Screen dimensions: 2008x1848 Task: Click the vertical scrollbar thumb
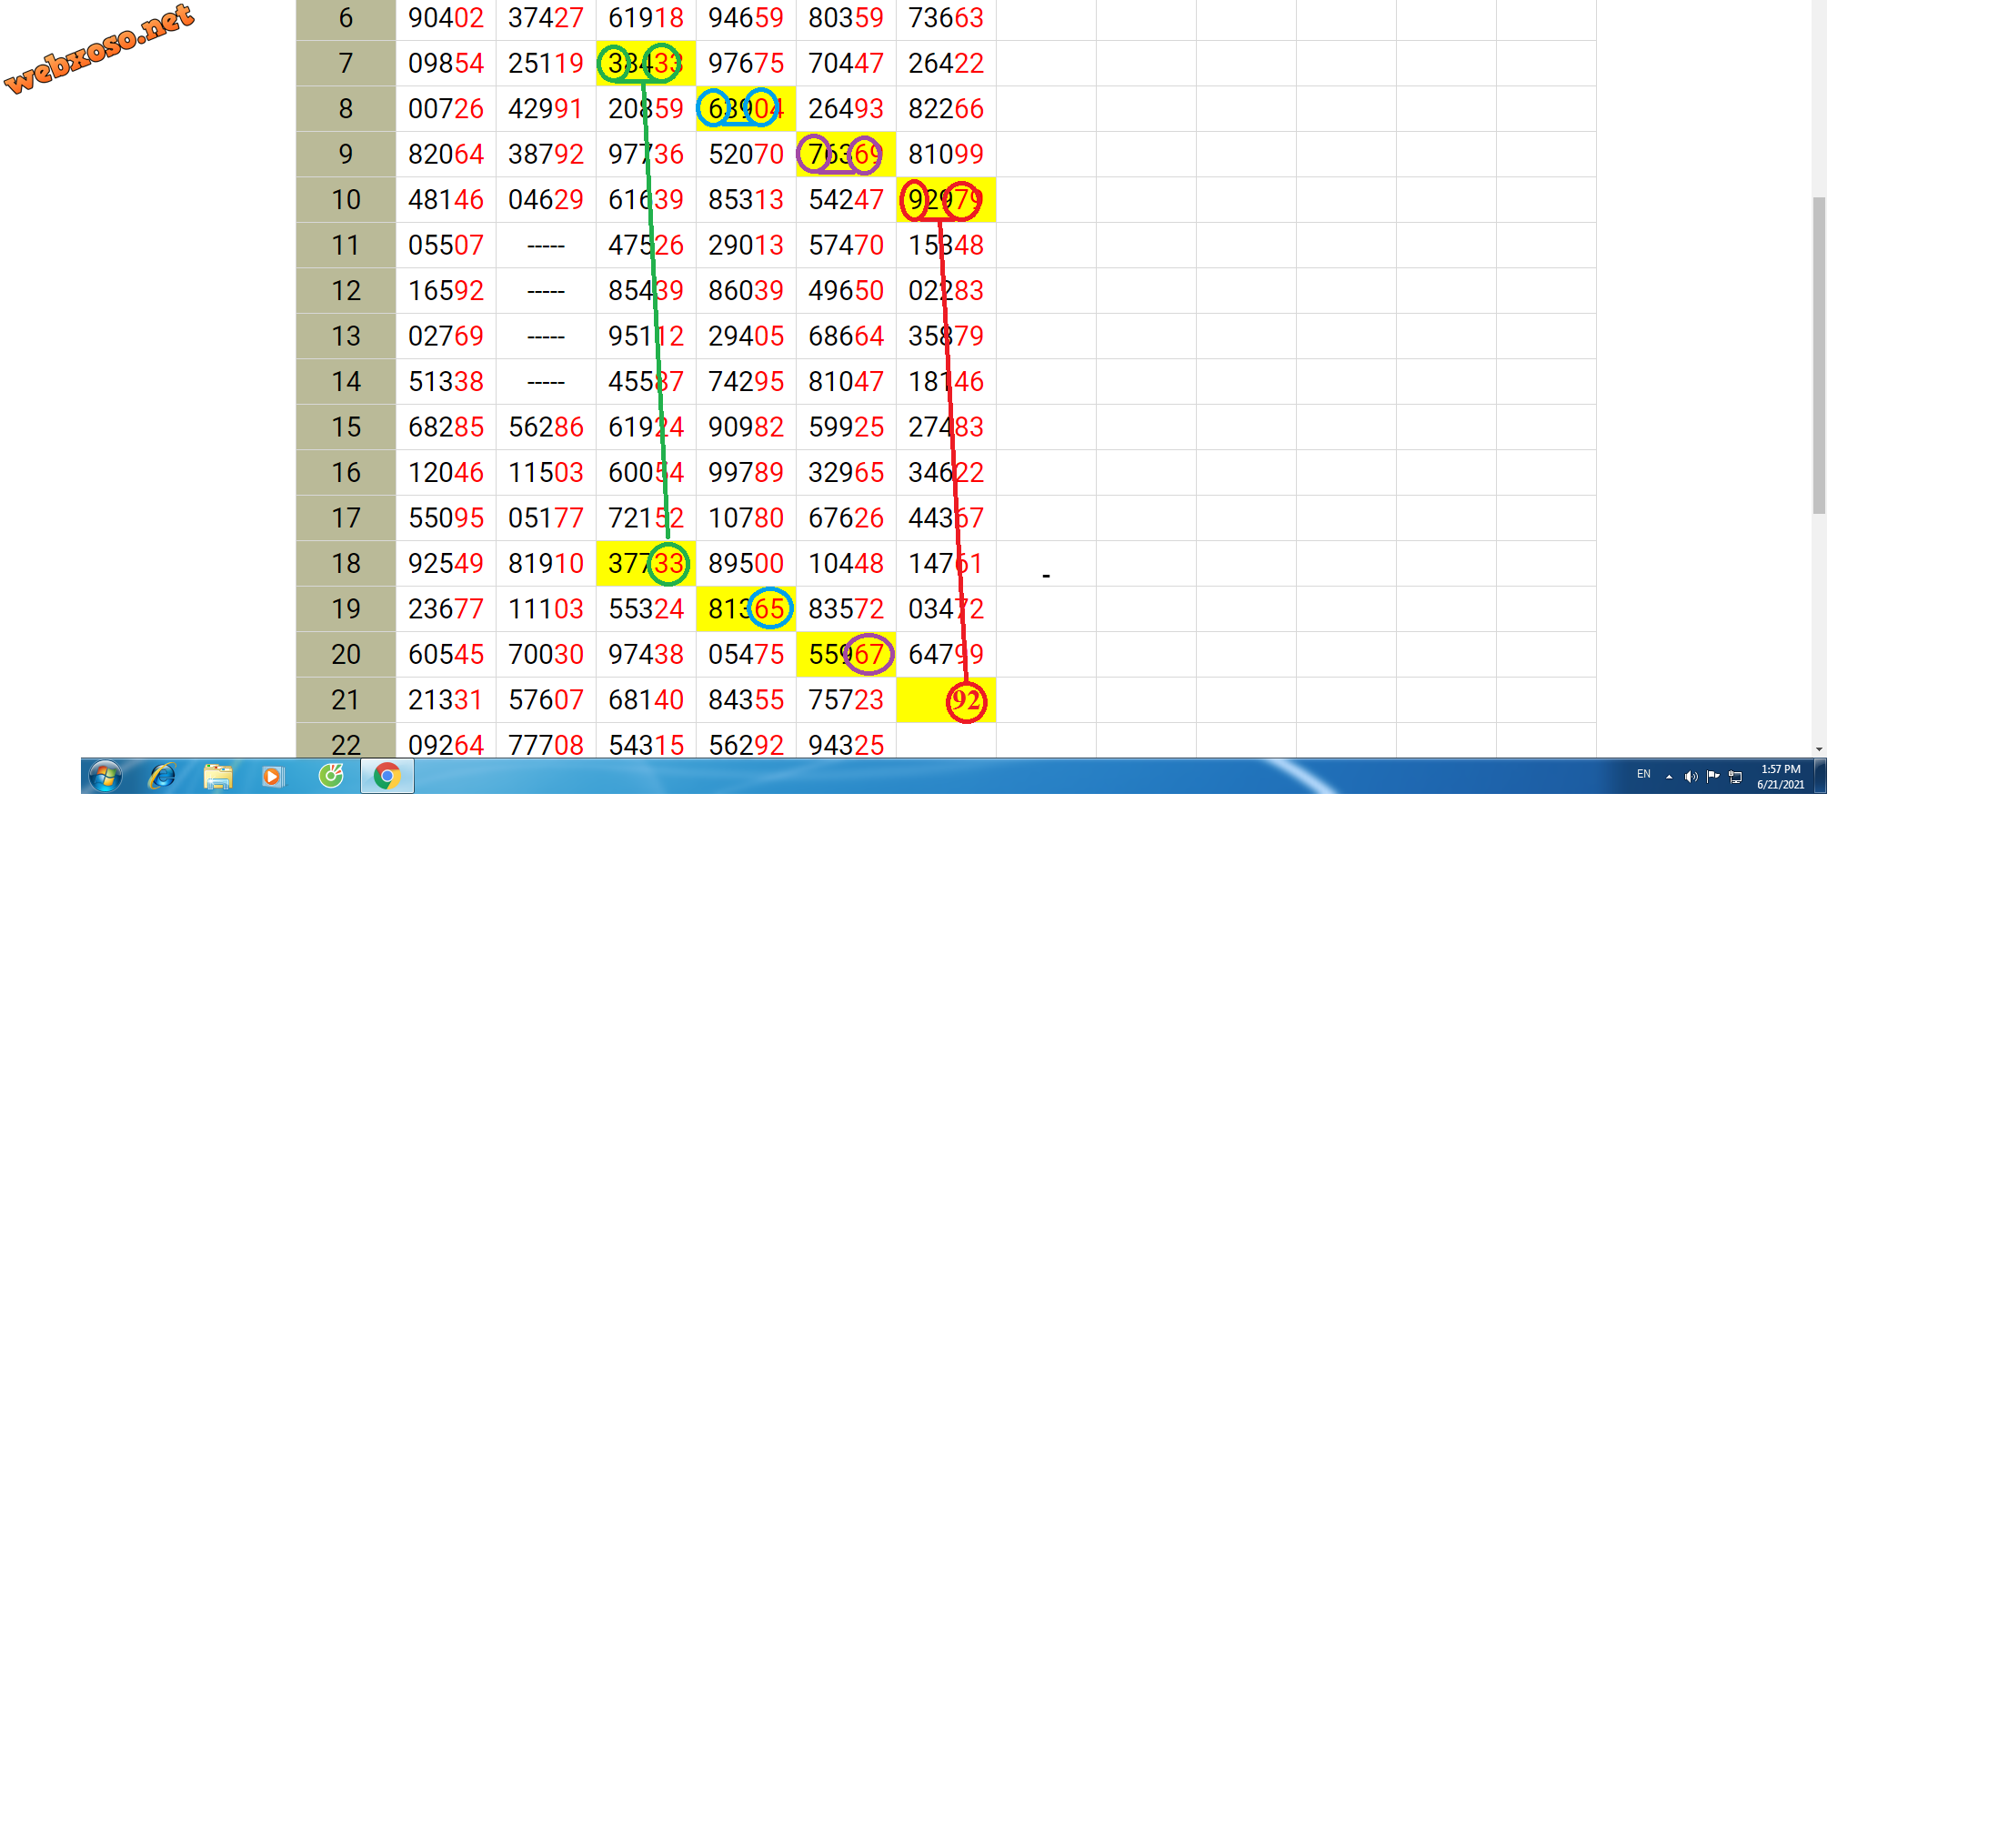click(1819, 355)
